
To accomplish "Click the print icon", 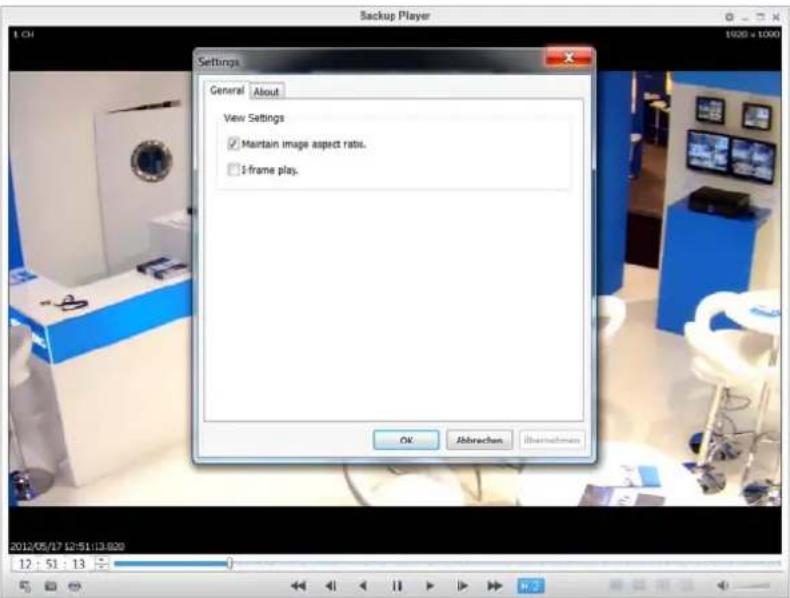I will coord(75,586).
